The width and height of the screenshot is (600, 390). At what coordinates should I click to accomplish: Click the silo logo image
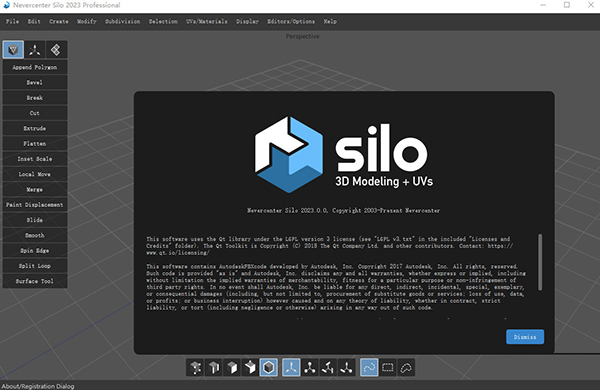point(344,155)
